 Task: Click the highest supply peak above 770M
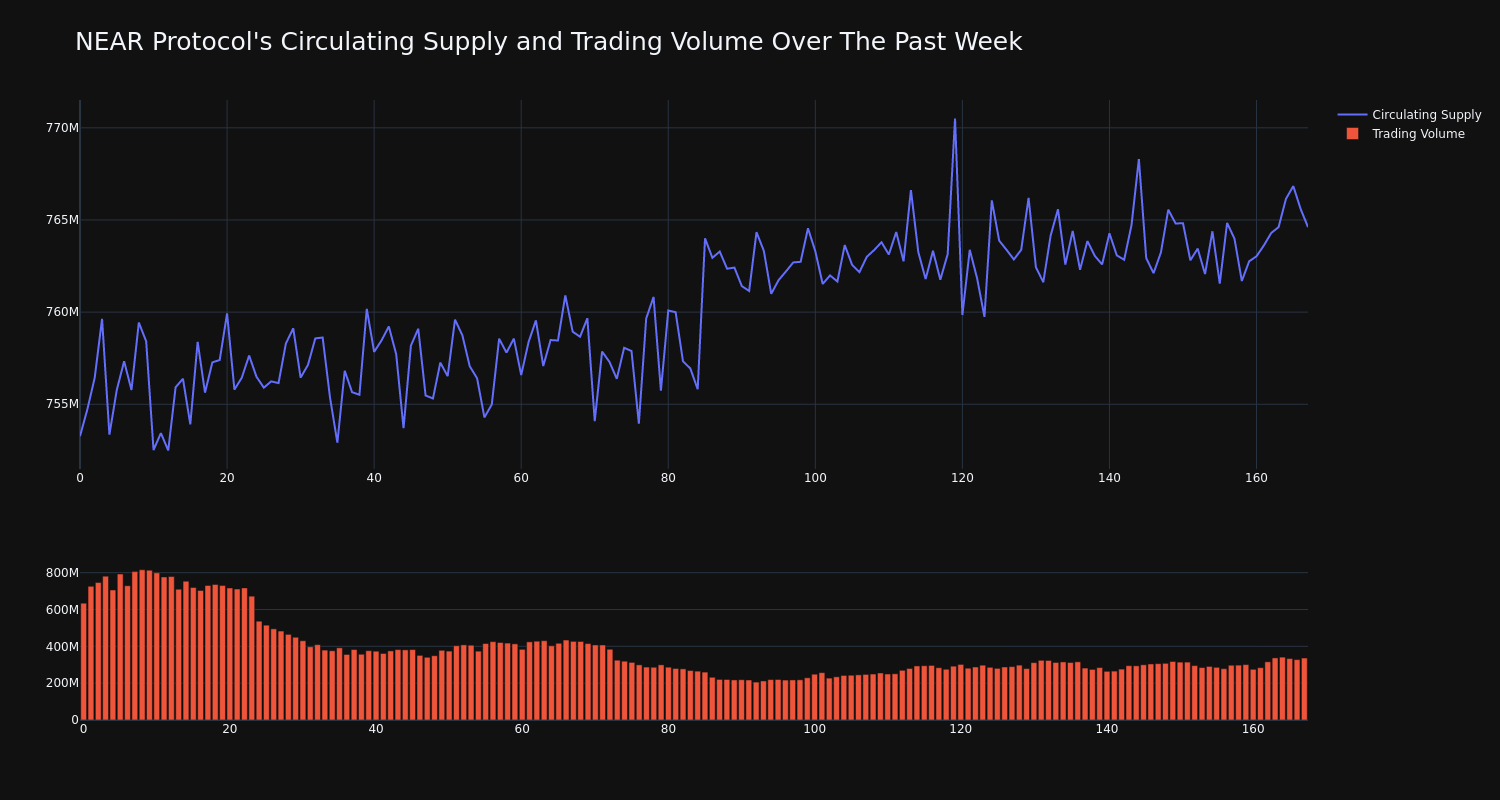954,120
